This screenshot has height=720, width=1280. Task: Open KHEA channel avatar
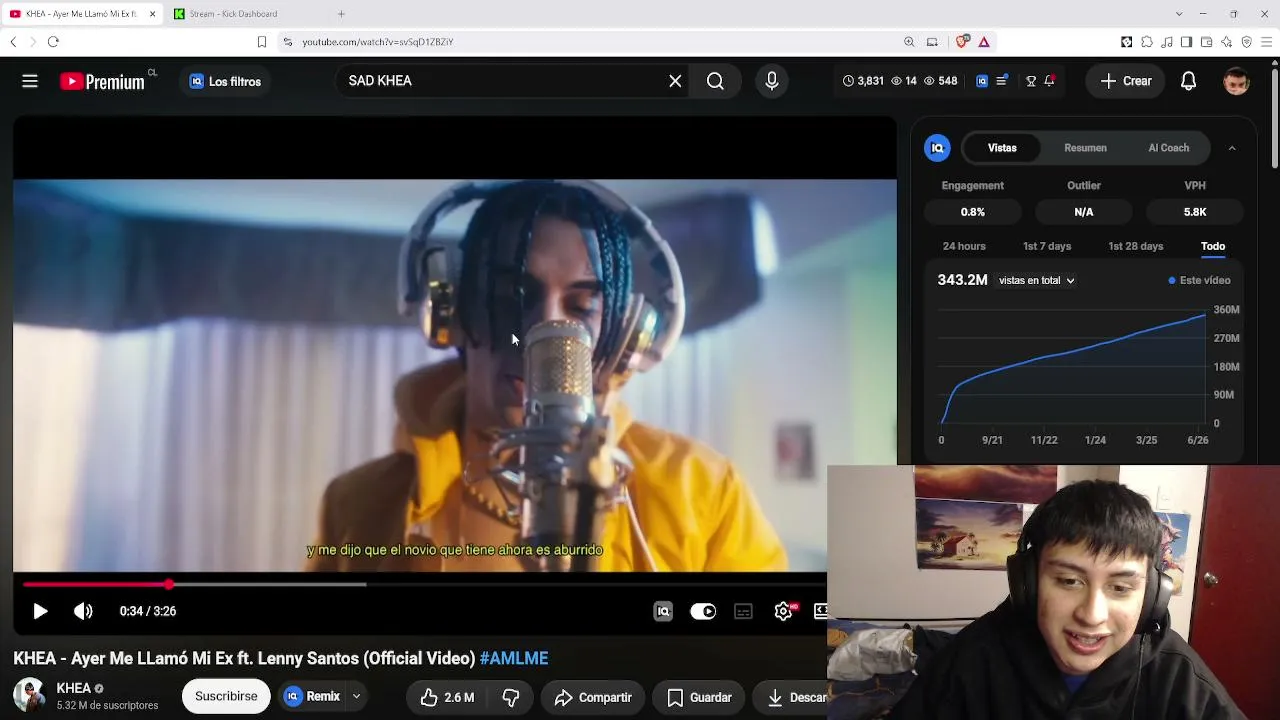pos(29,696)
